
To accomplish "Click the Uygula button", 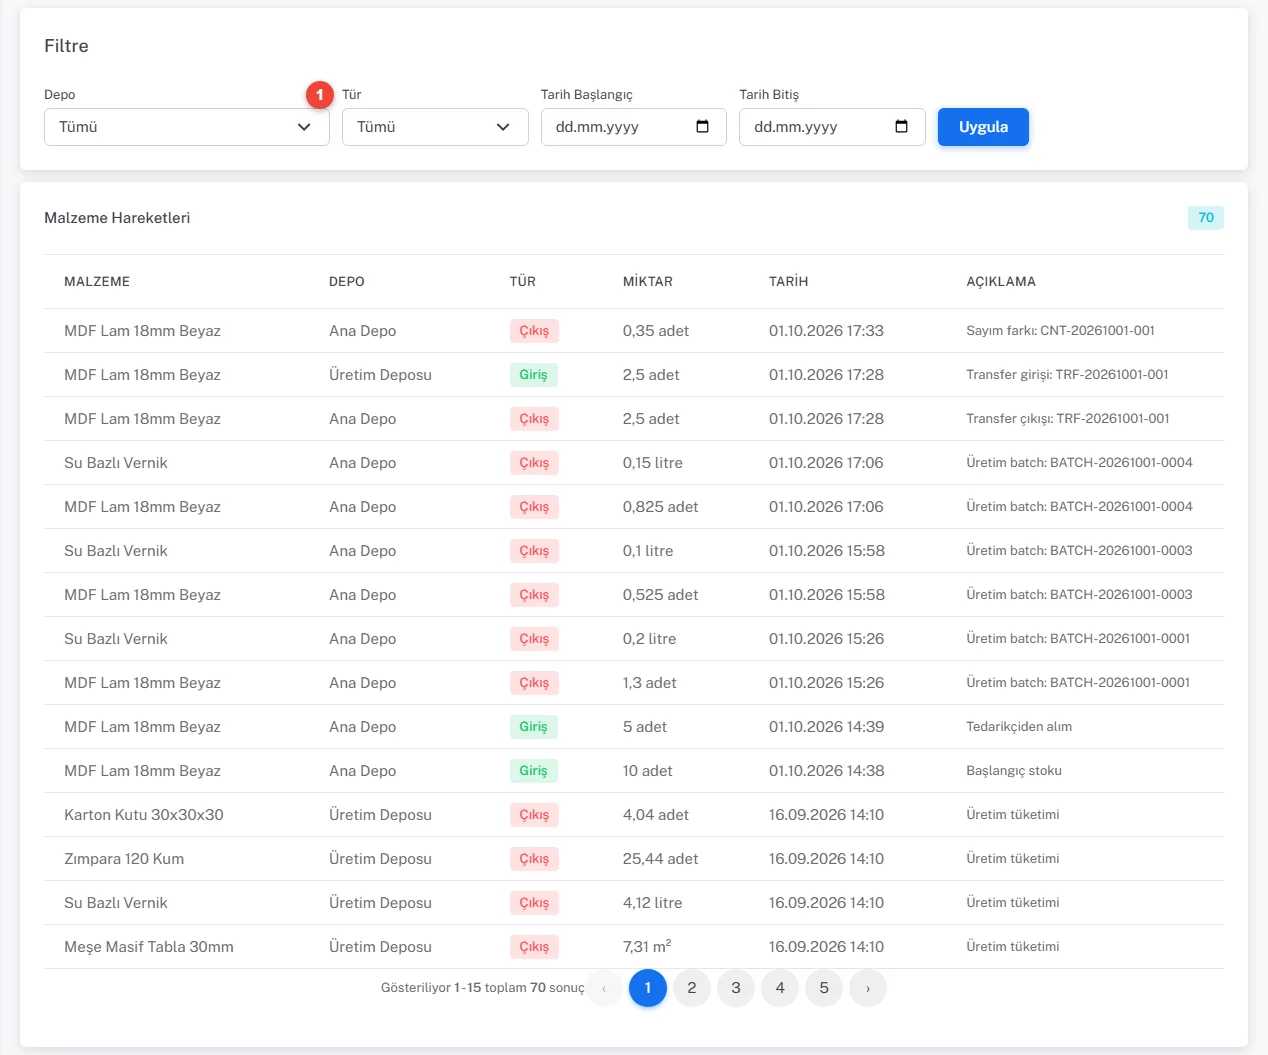I will click(x=983, y=127).
